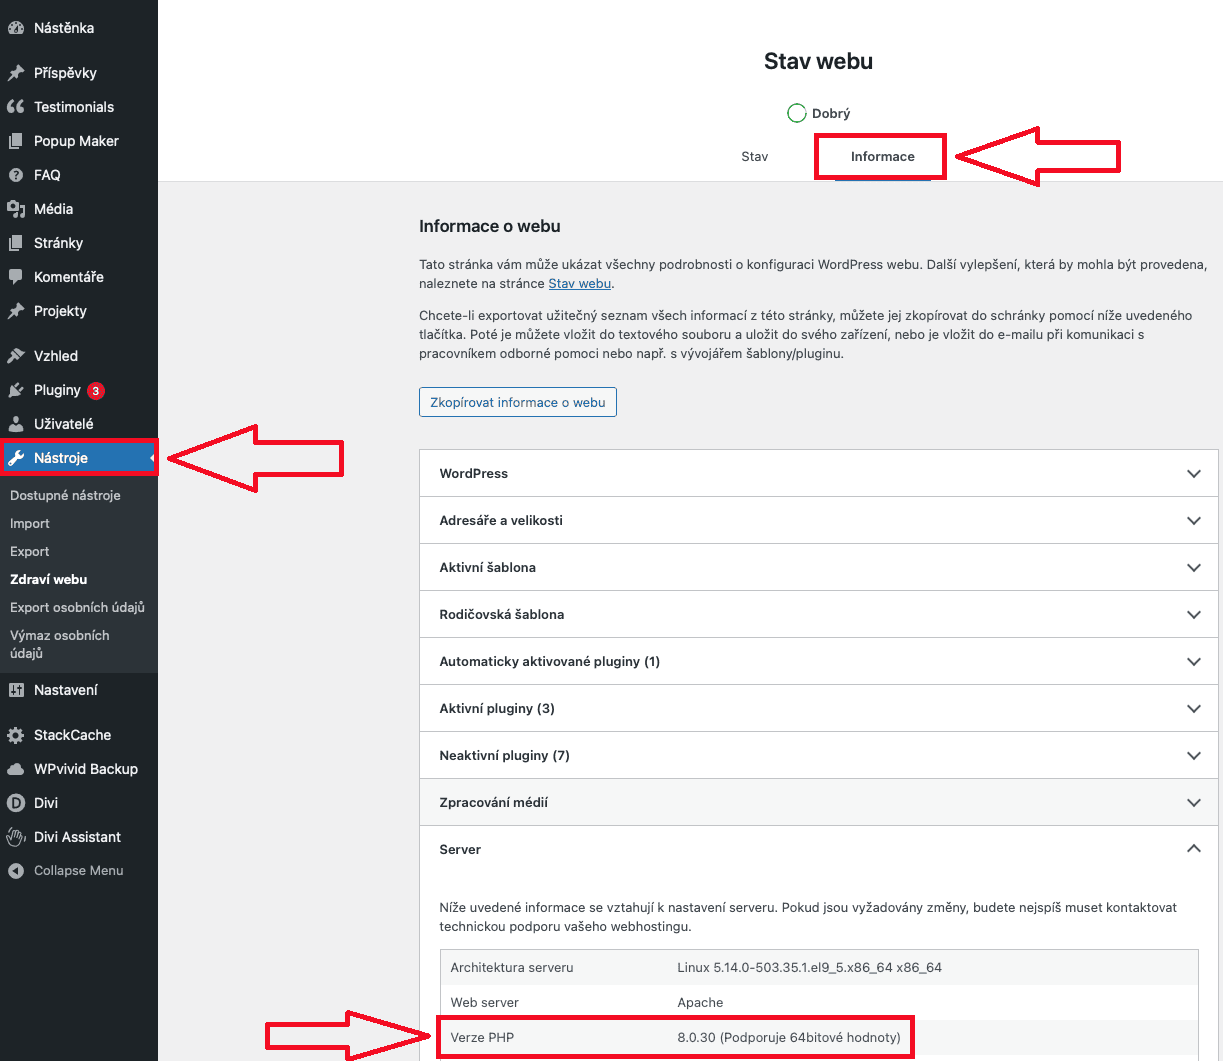Open Zdraví webu submenu item
This screenshot has width=1223, height=1061.
pos(48,579)
